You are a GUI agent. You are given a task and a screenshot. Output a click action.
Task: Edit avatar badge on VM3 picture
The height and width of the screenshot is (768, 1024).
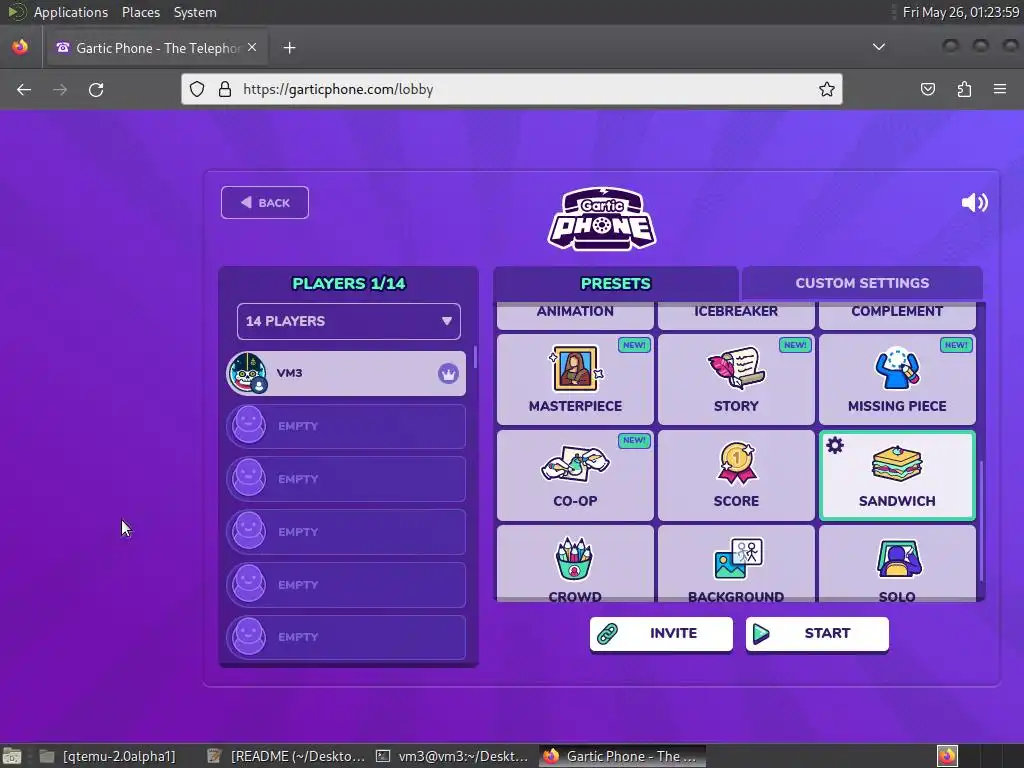[259, 385]
